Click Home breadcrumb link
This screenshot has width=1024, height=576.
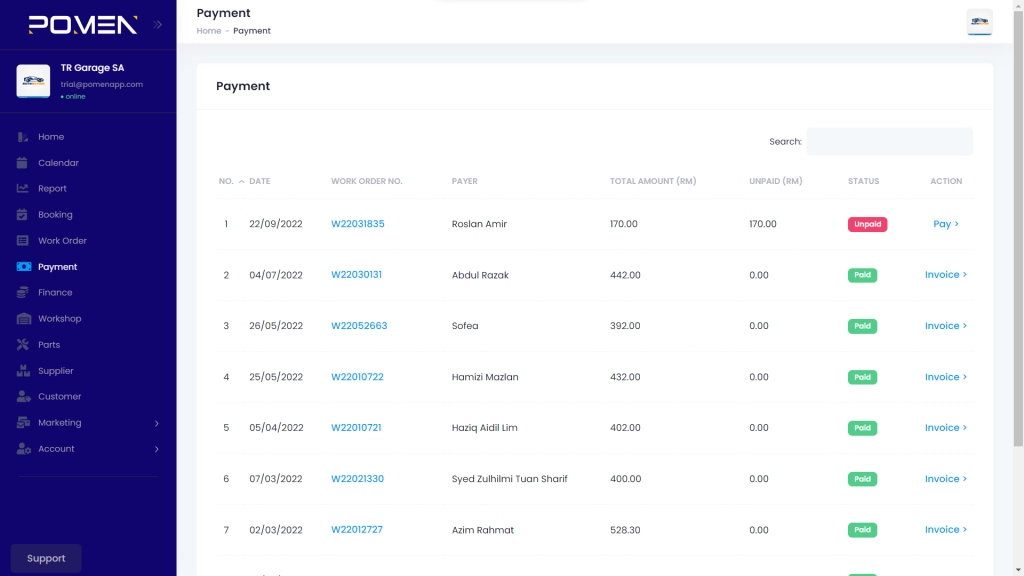pos(209,31)
